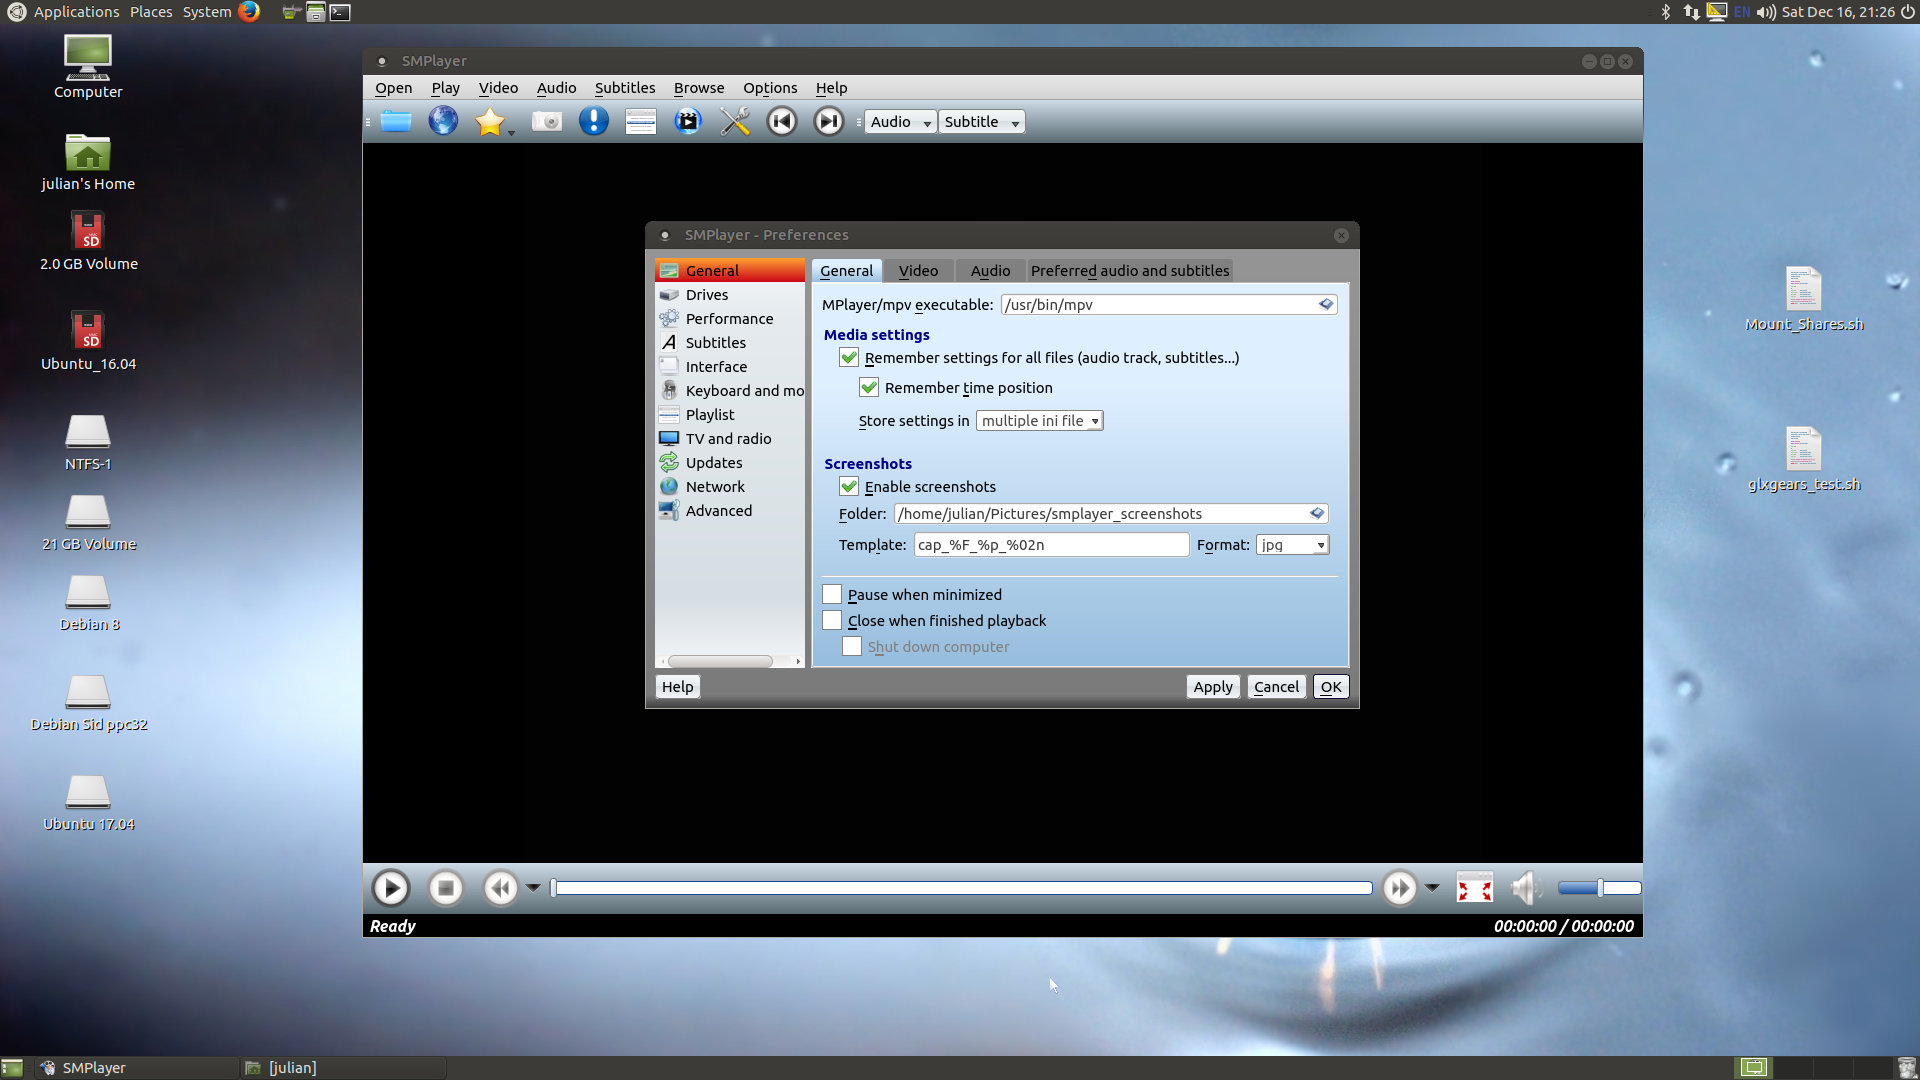The height and width of the screenshot is (1080, 1920).
Task: Click the Apply button
Action: (x=1212, y=687)
